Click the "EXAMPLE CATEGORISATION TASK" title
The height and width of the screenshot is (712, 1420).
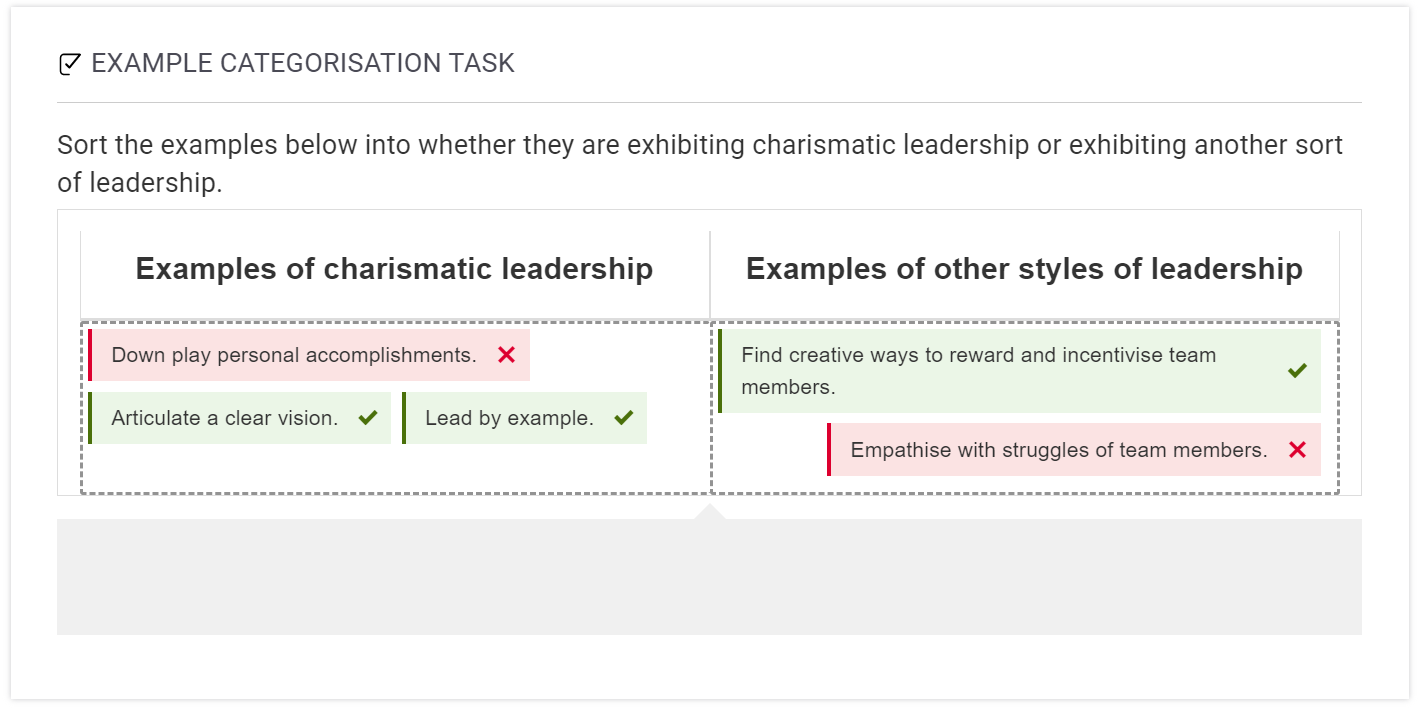302,64
